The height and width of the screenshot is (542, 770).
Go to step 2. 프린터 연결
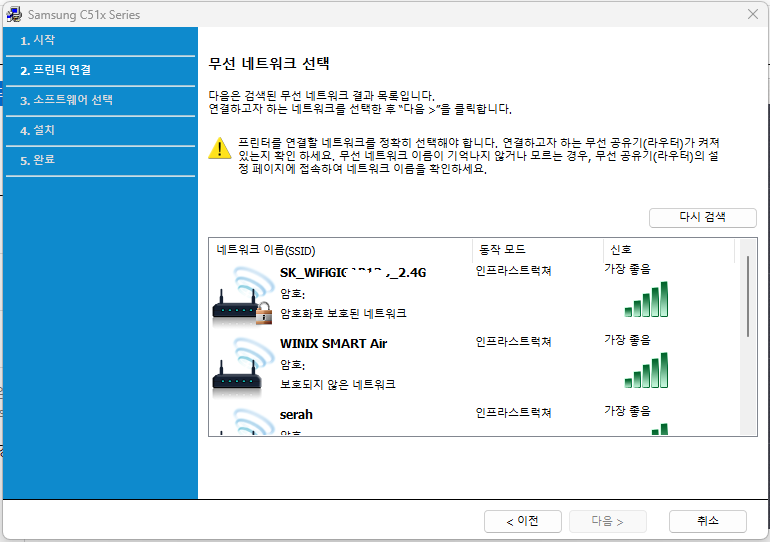tap(100, 71)
